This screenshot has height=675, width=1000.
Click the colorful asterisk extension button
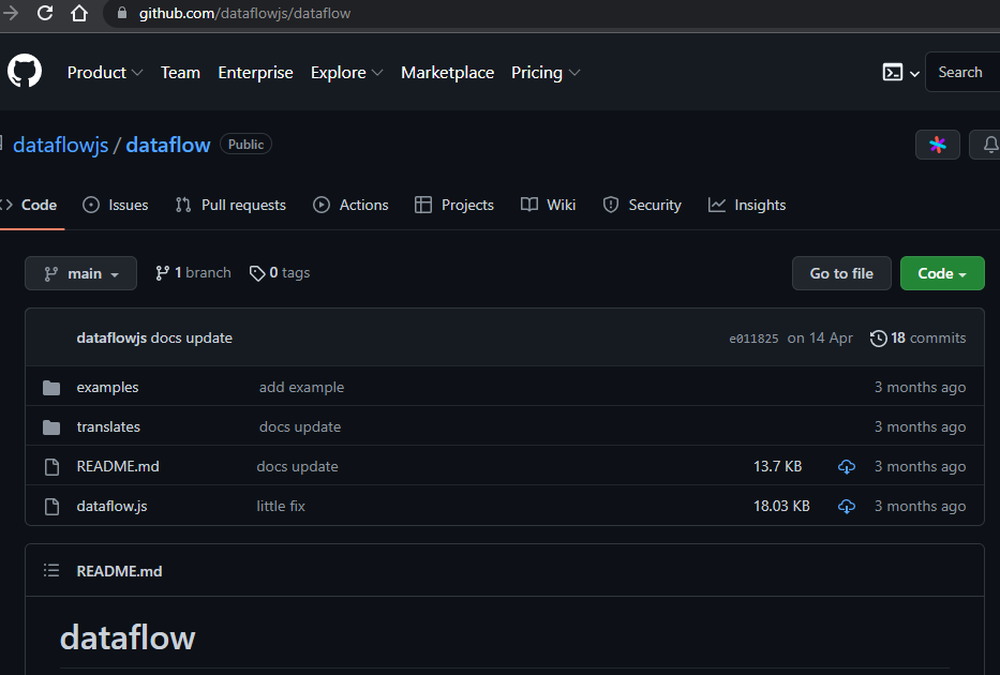click(x=937, y=145)
